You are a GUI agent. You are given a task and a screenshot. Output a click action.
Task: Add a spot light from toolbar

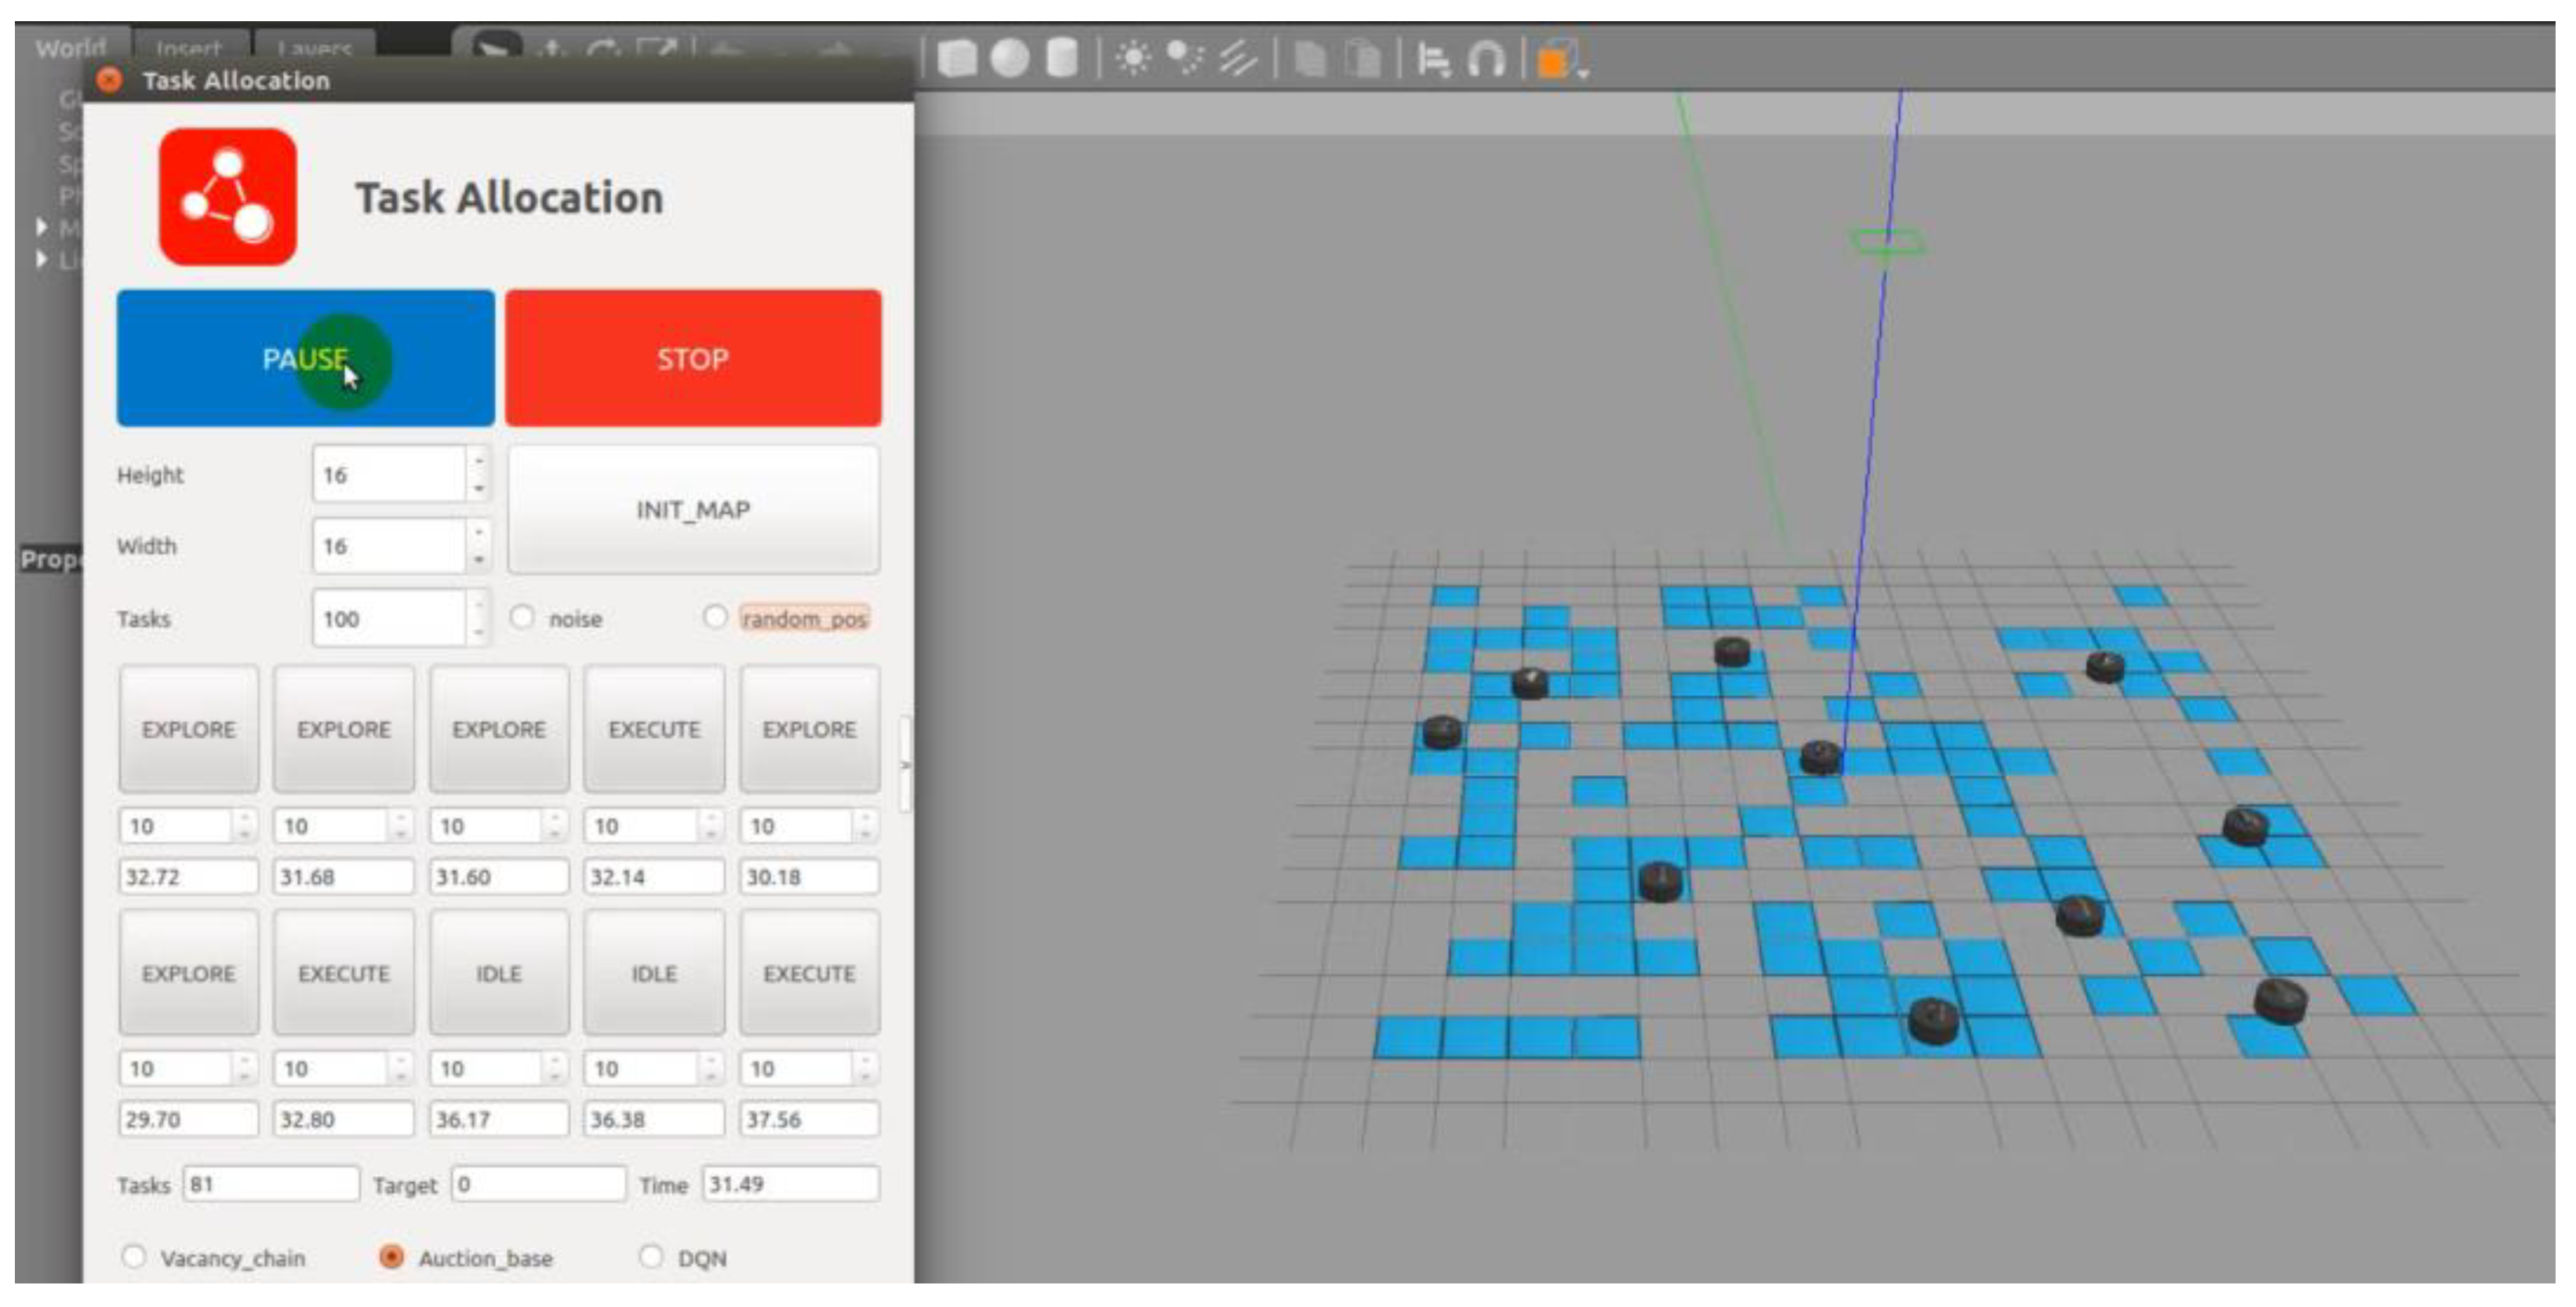tap(1185, 59)
